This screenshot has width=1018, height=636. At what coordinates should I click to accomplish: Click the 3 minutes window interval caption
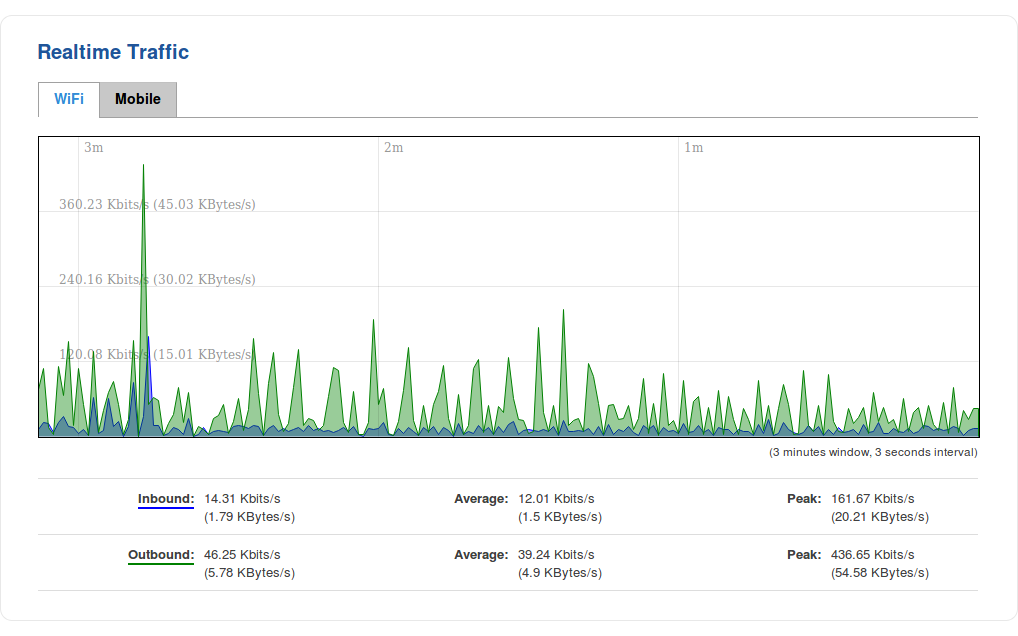pos(873,453)
